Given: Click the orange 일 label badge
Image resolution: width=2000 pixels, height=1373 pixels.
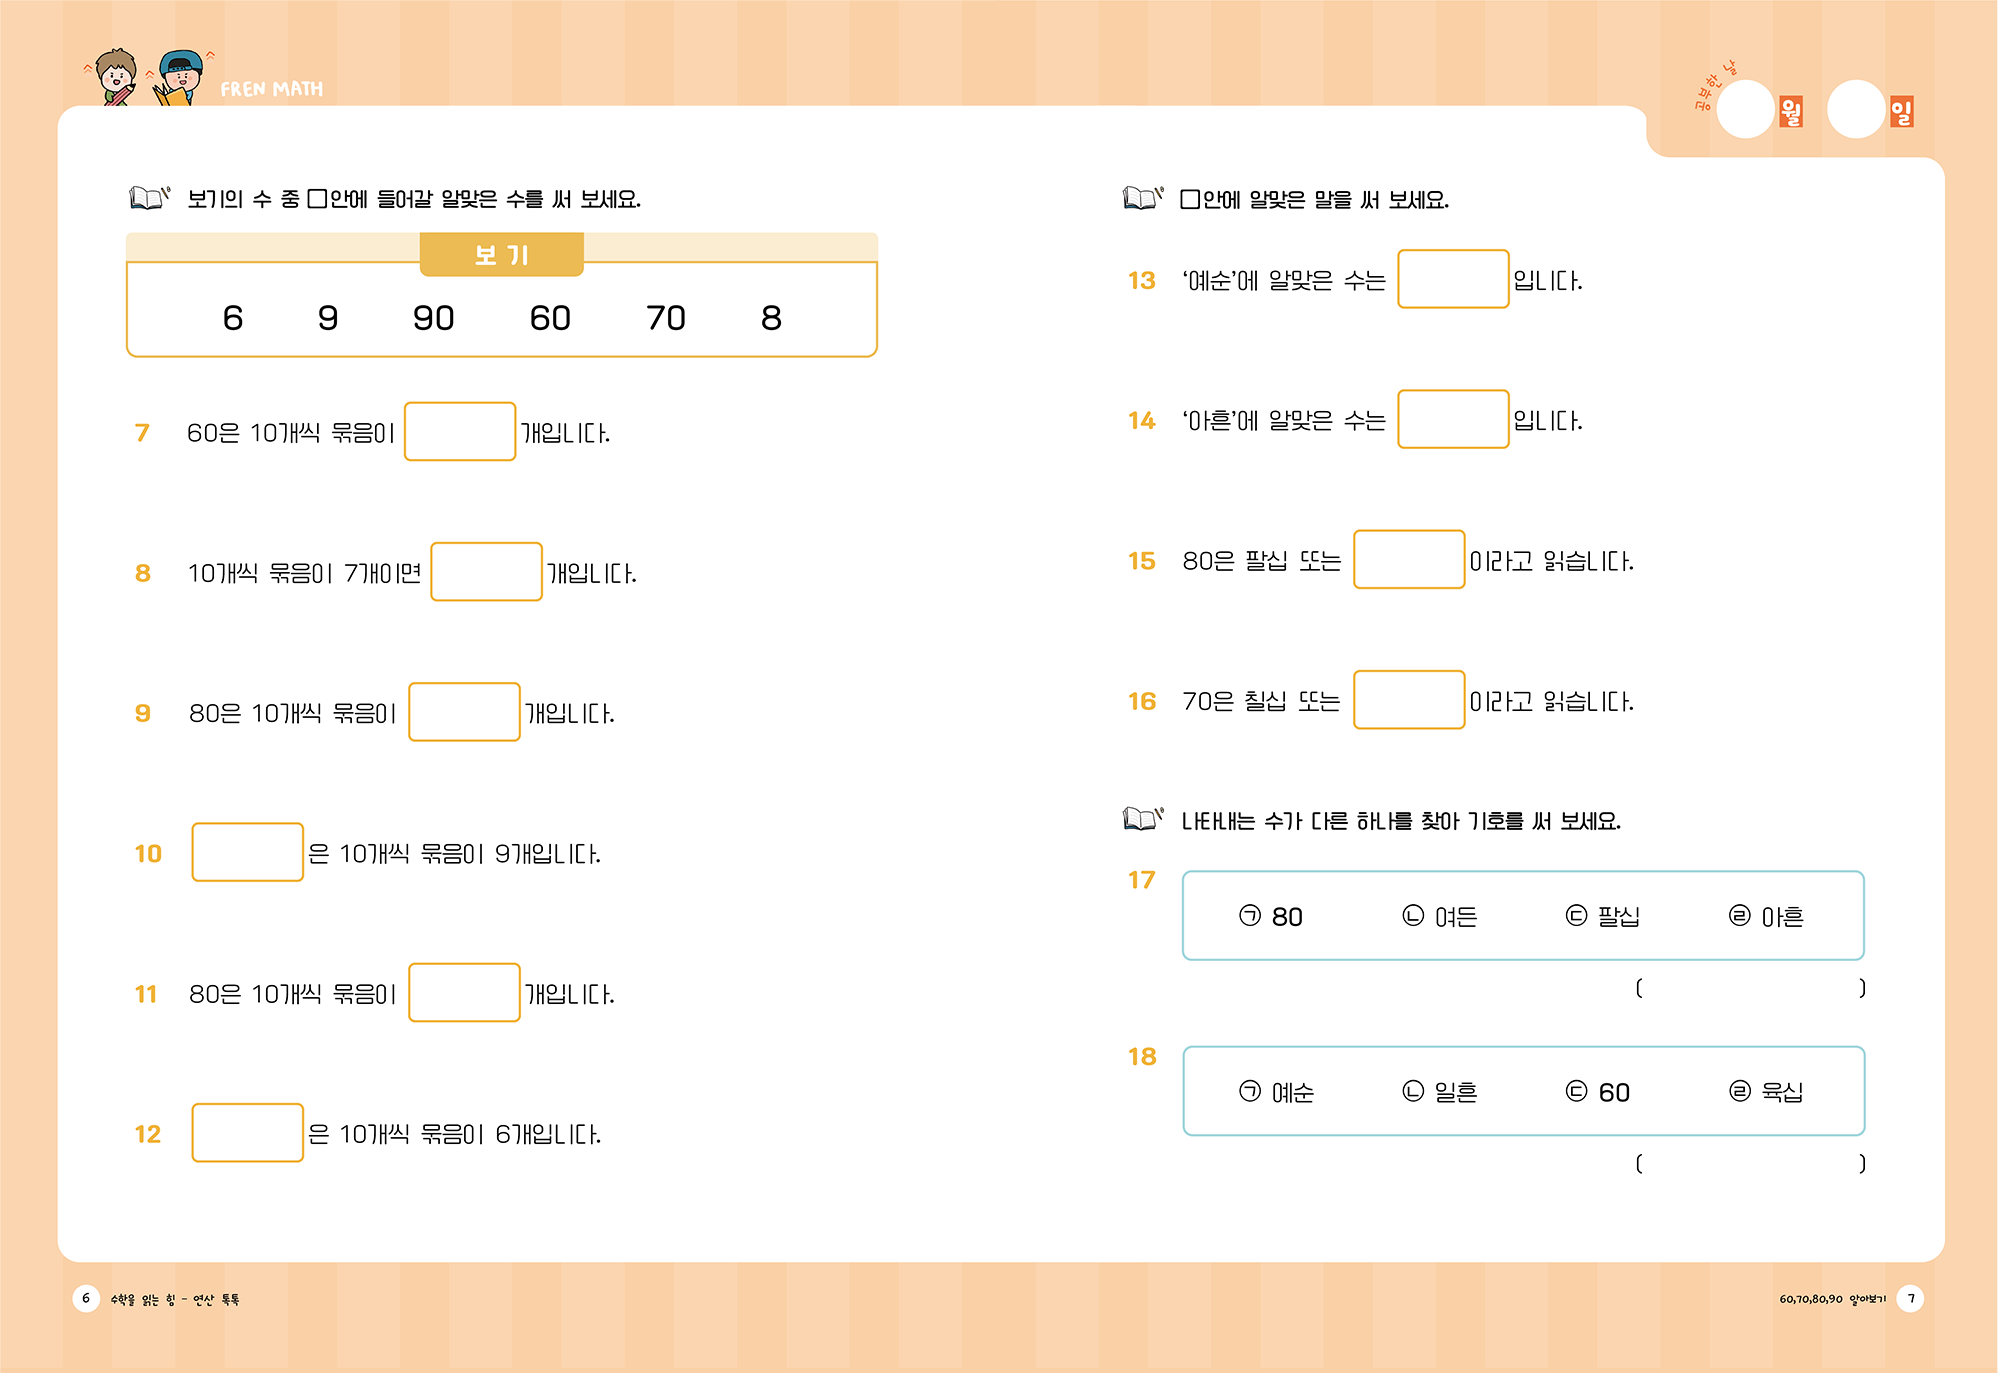Looking at the screenshot, I should click(x=1901, y=111).
